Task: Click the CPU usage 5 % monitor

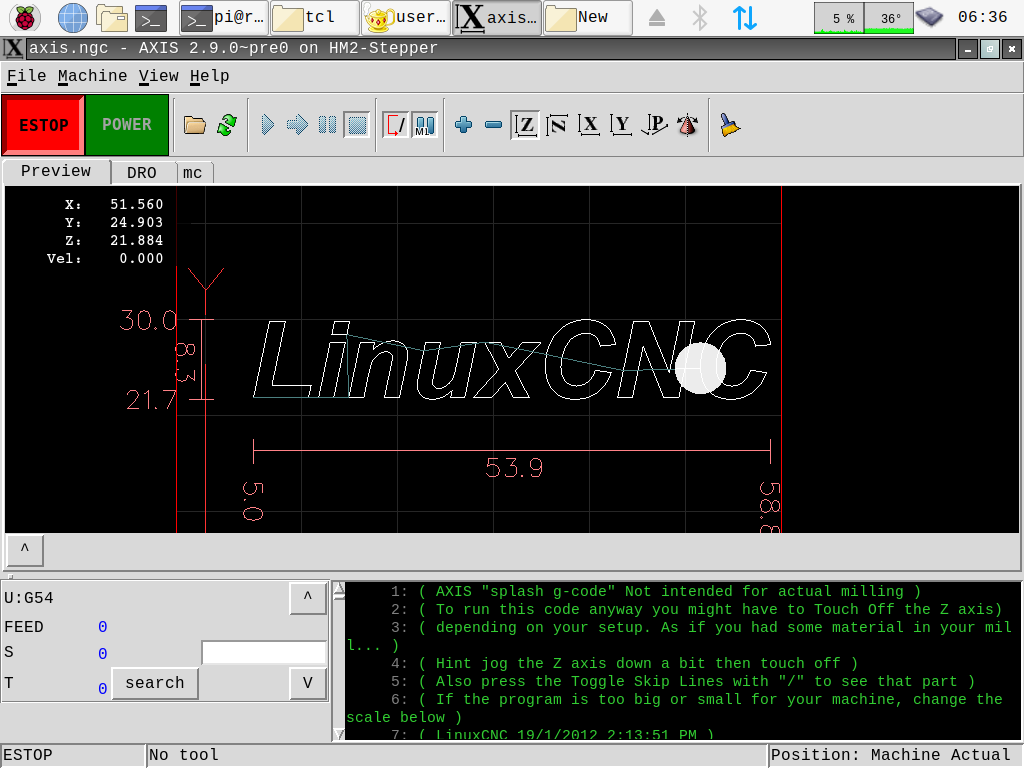Action: pyautogui.click(x=839, y=18)
